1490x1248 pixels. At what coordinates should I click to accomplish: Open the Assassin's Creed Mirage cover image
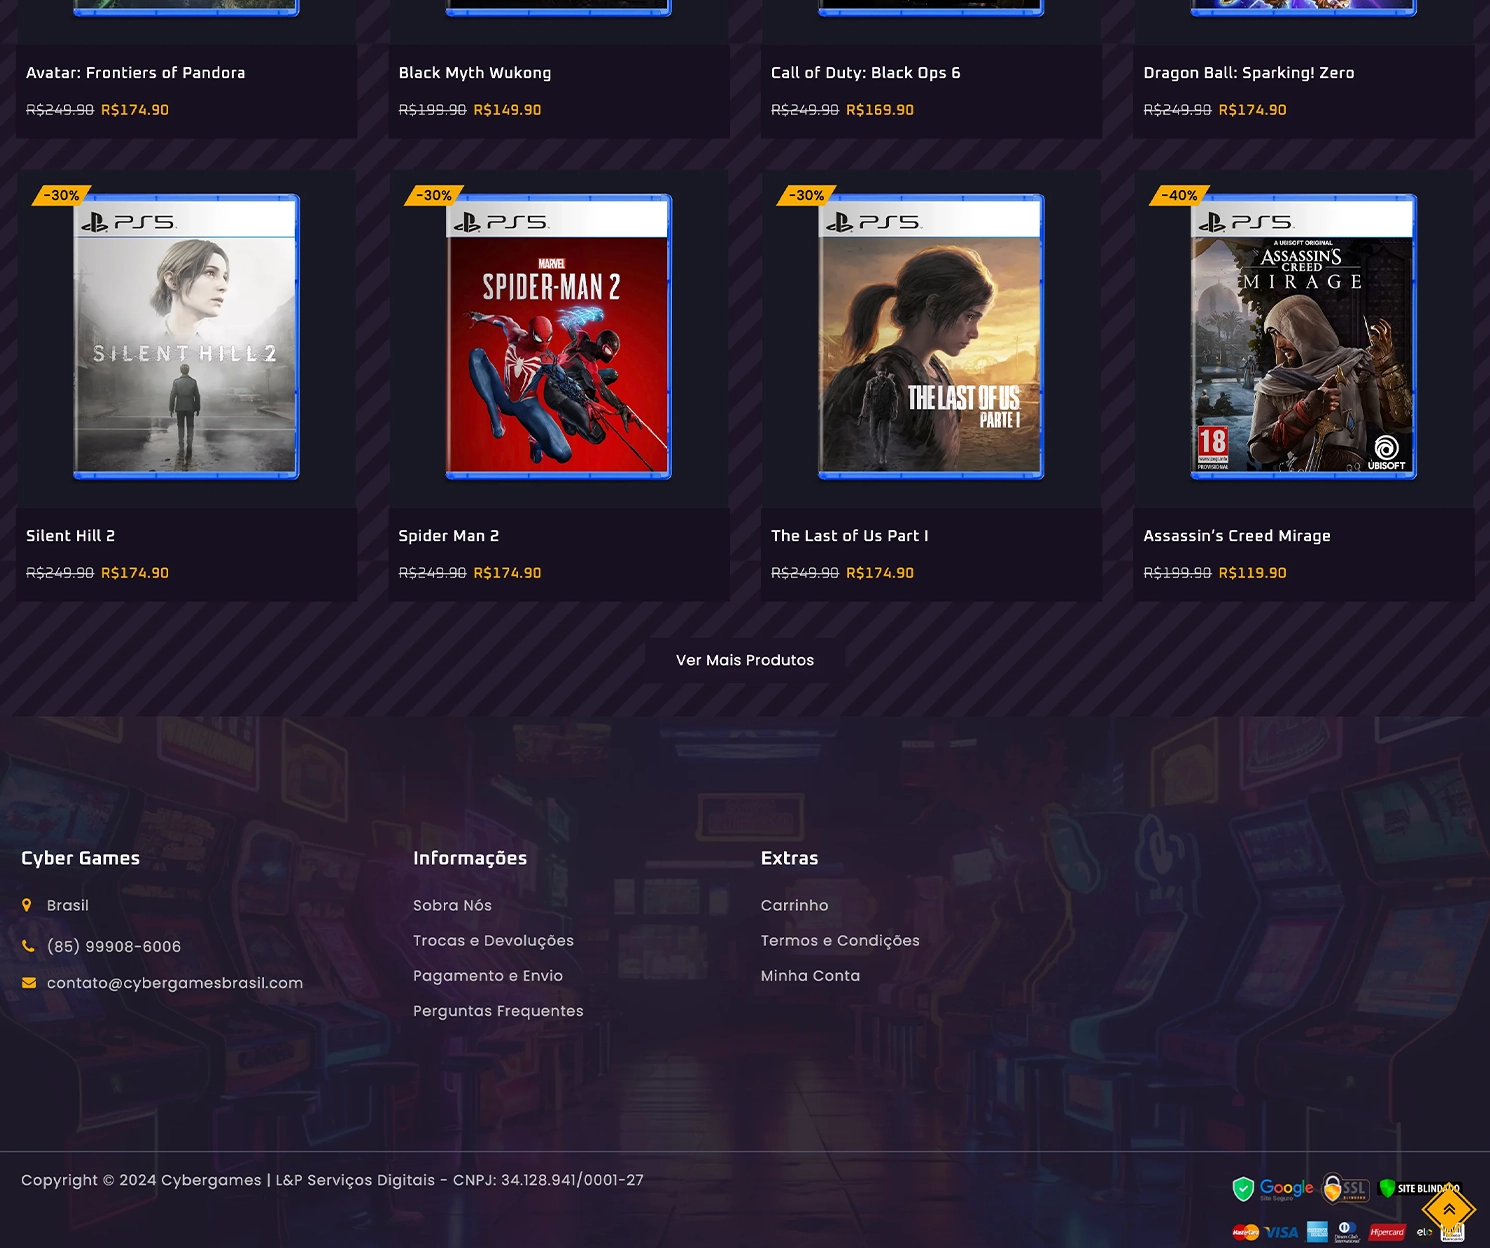(1304, 337)
